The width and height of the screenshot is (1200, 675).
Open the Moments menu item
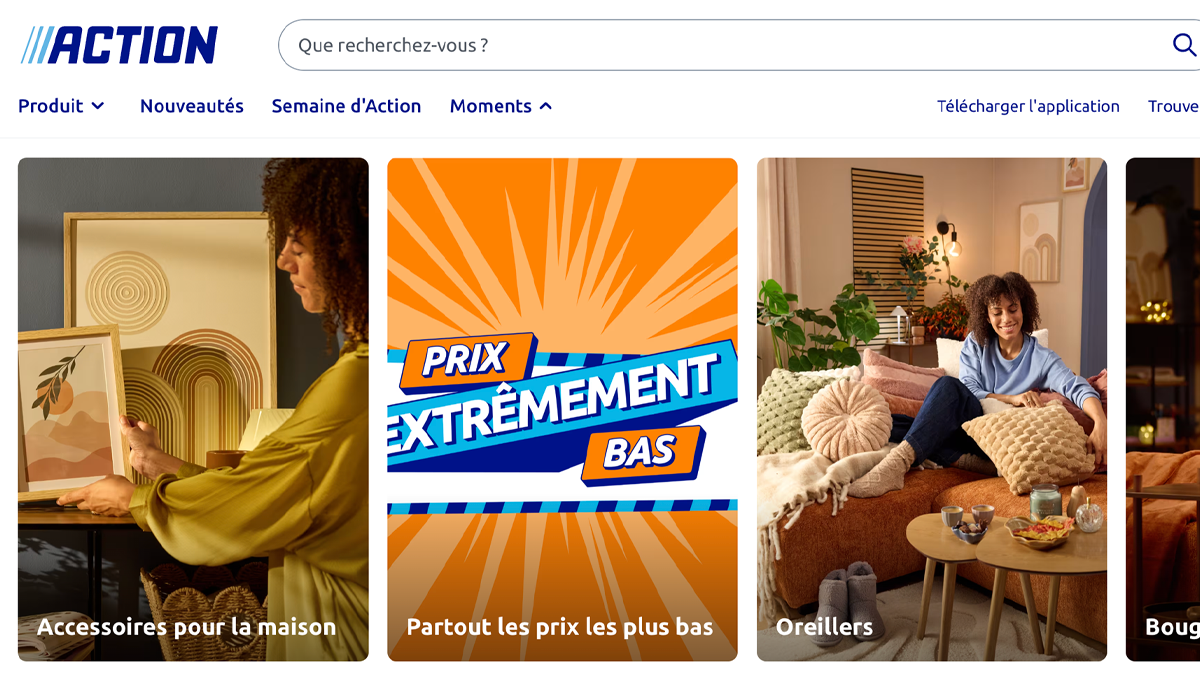[x=501, y=106]
